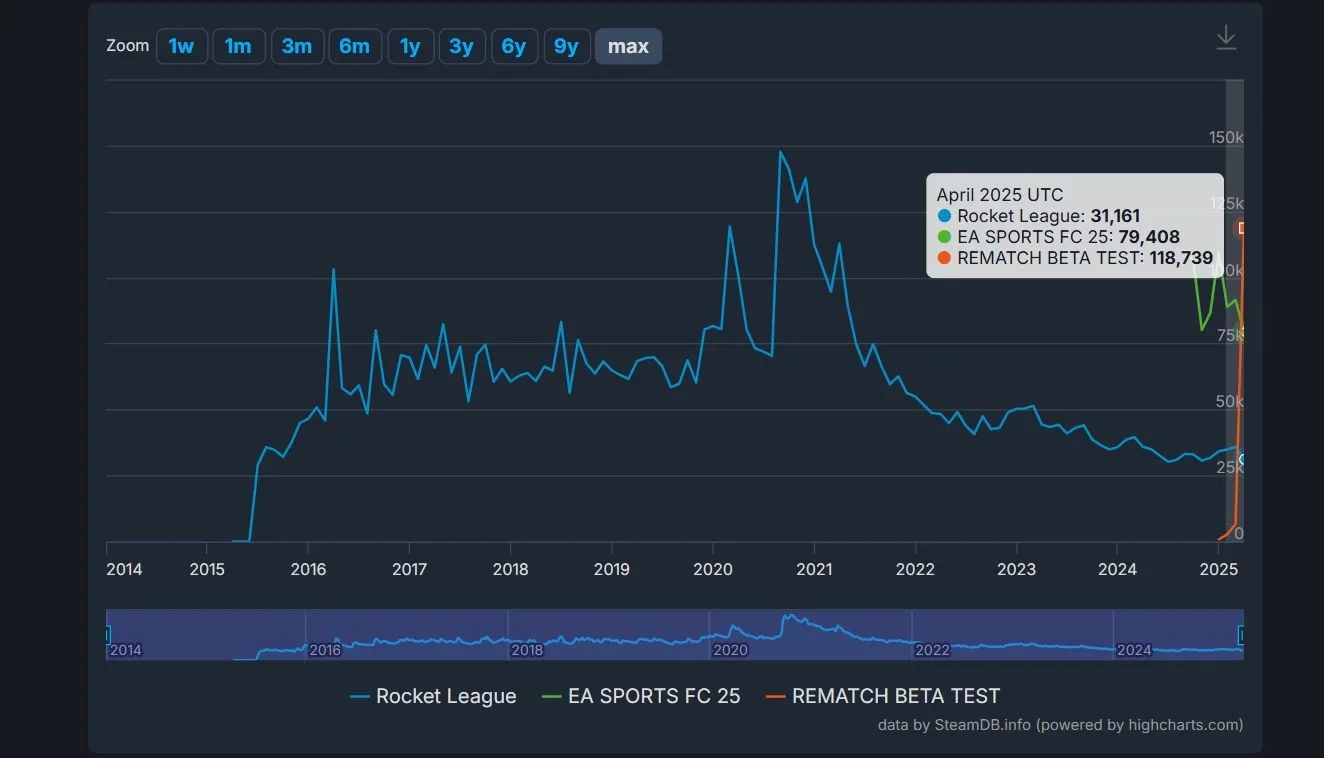Image resolution: width=1324 pixels, height=758 pixels.
Task: Set zoom range to 1m
Action: [239, 46]
